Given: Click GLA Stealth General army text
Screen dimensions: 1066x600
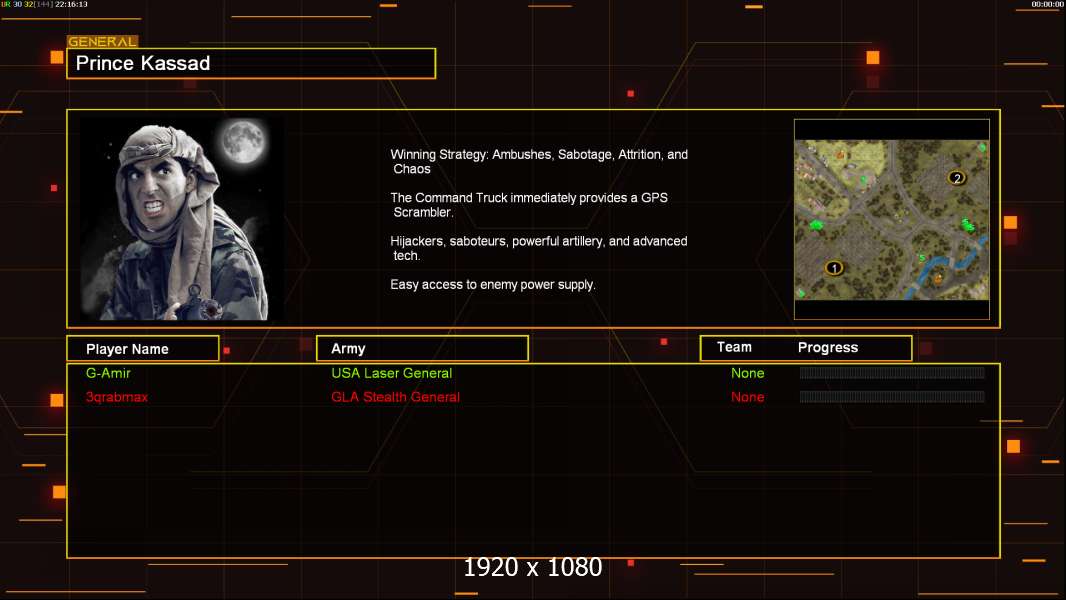Looking at the screenshot, I should pos(396,397).
